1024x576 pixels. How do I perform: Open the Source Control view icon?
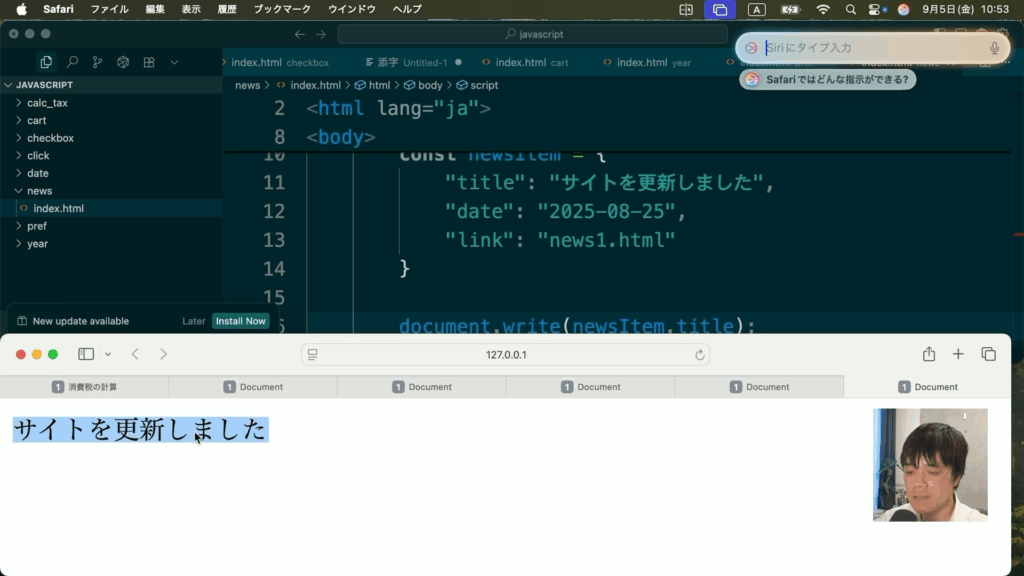[97, 62]
